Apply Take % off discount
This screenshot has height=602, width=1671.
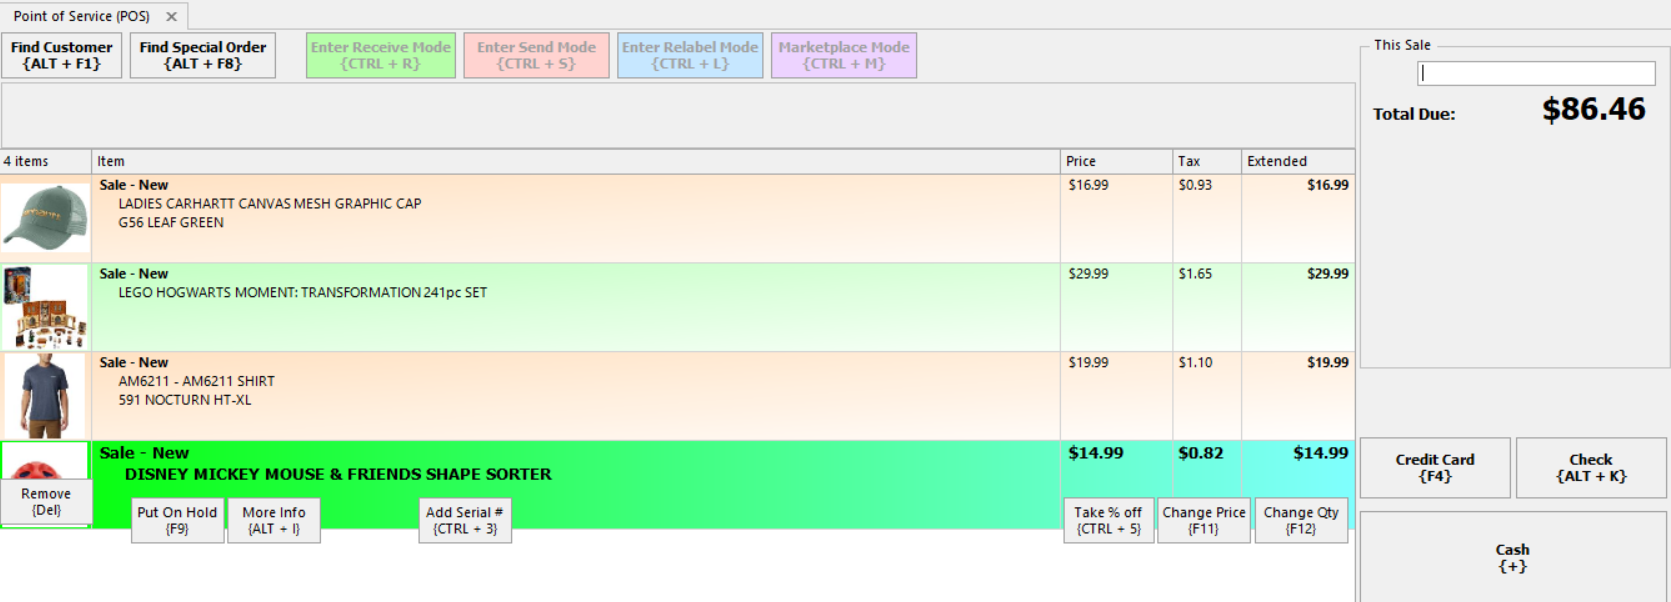click(1108, 520)
